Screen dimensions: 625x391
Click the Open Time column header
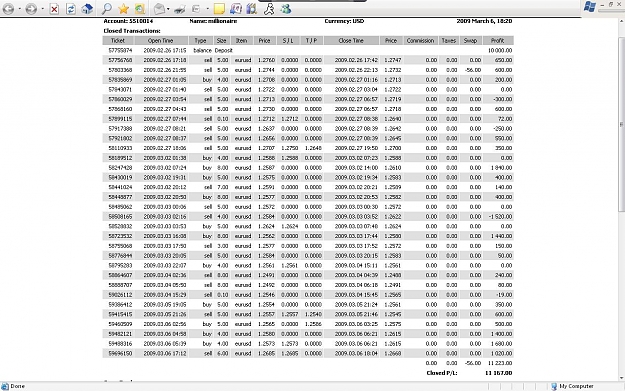tap(161, 41)
